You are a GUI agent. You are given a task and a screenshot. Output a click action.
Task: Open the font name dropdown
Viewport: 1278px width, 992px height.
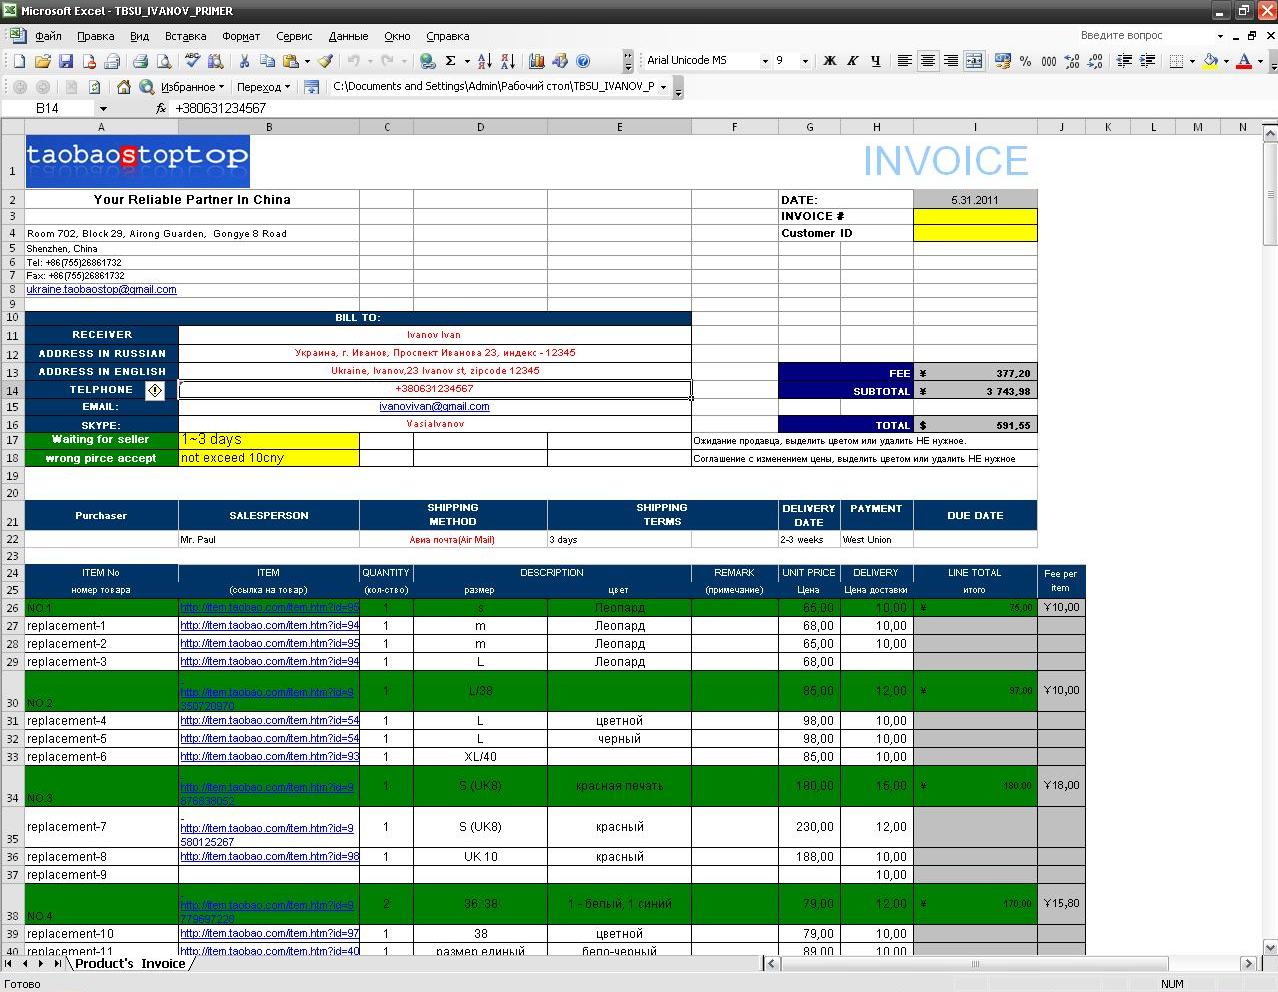(765, 61)
